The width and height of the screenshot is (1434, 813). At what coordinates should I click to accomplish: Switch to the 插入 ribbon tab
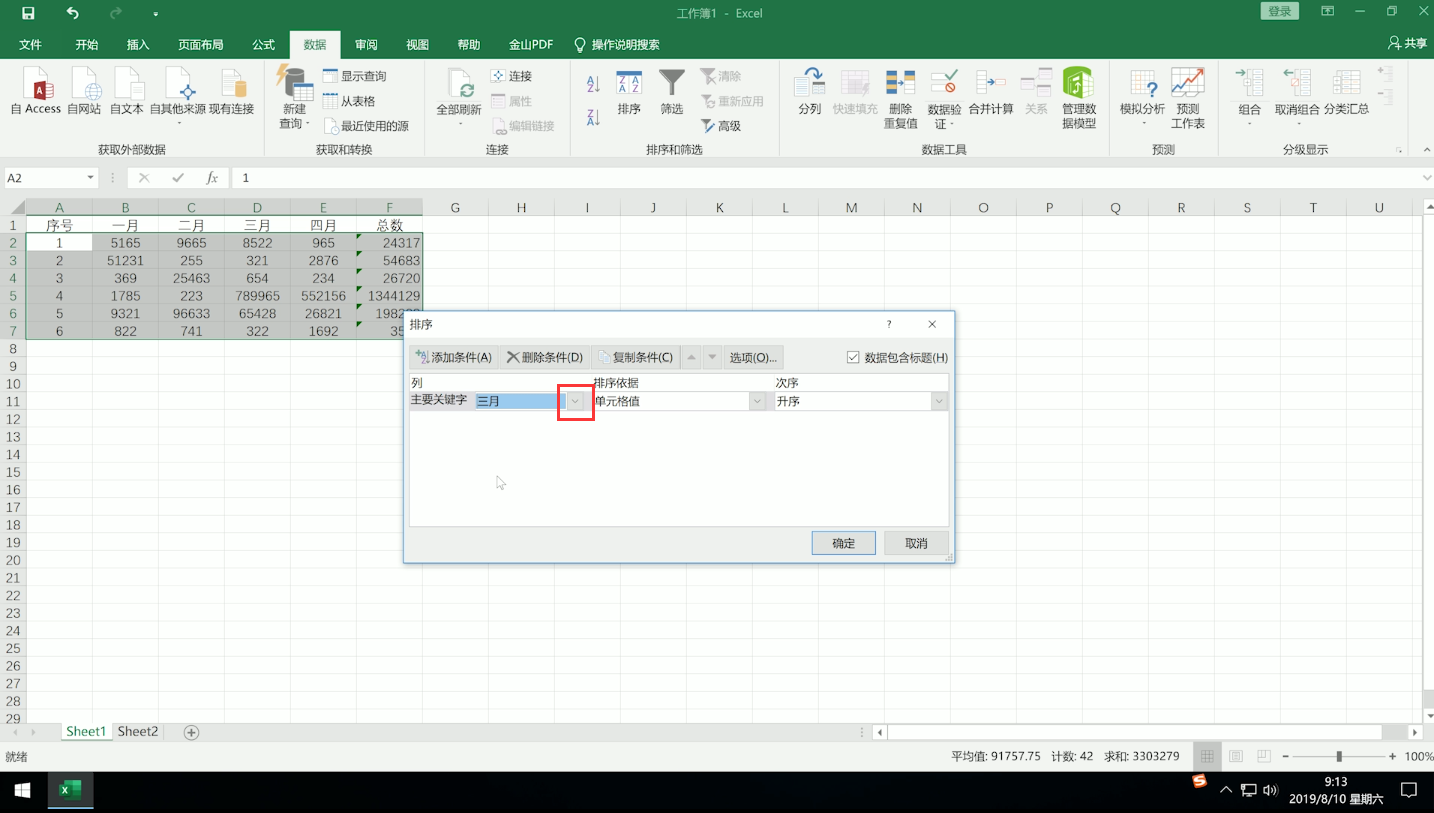click(x=138, y=44)
